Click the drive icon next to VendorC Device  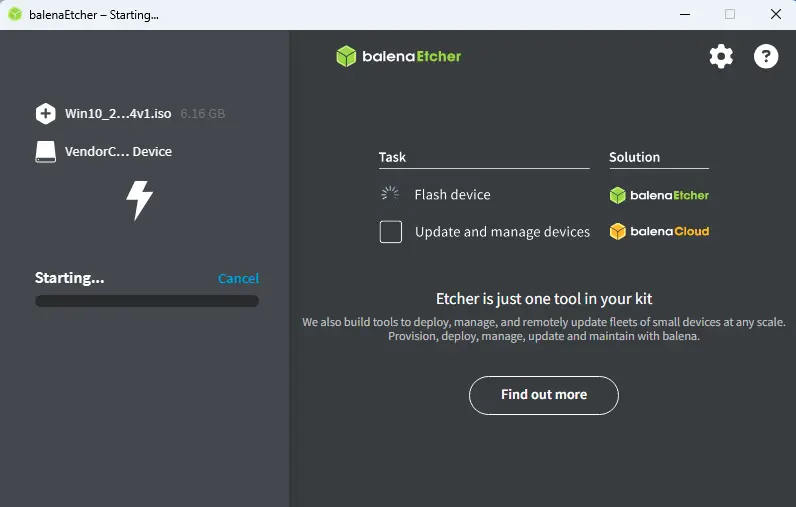(46, 152)
